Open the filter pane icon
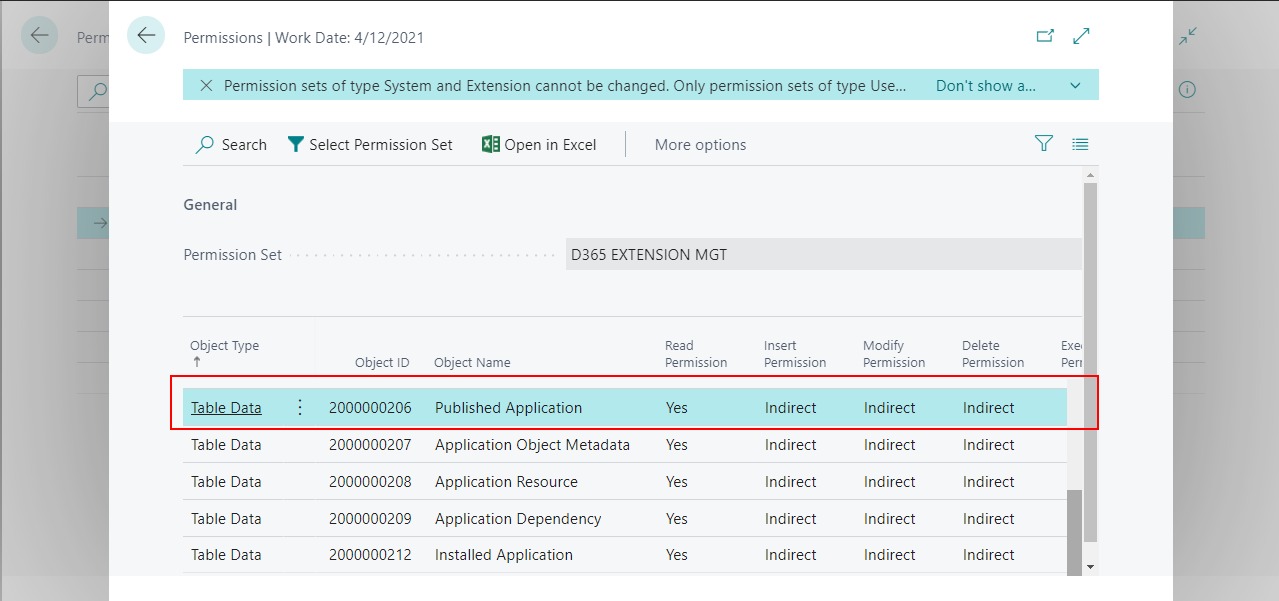This screenshot has height=601, width=1279. coord(1043,143)
